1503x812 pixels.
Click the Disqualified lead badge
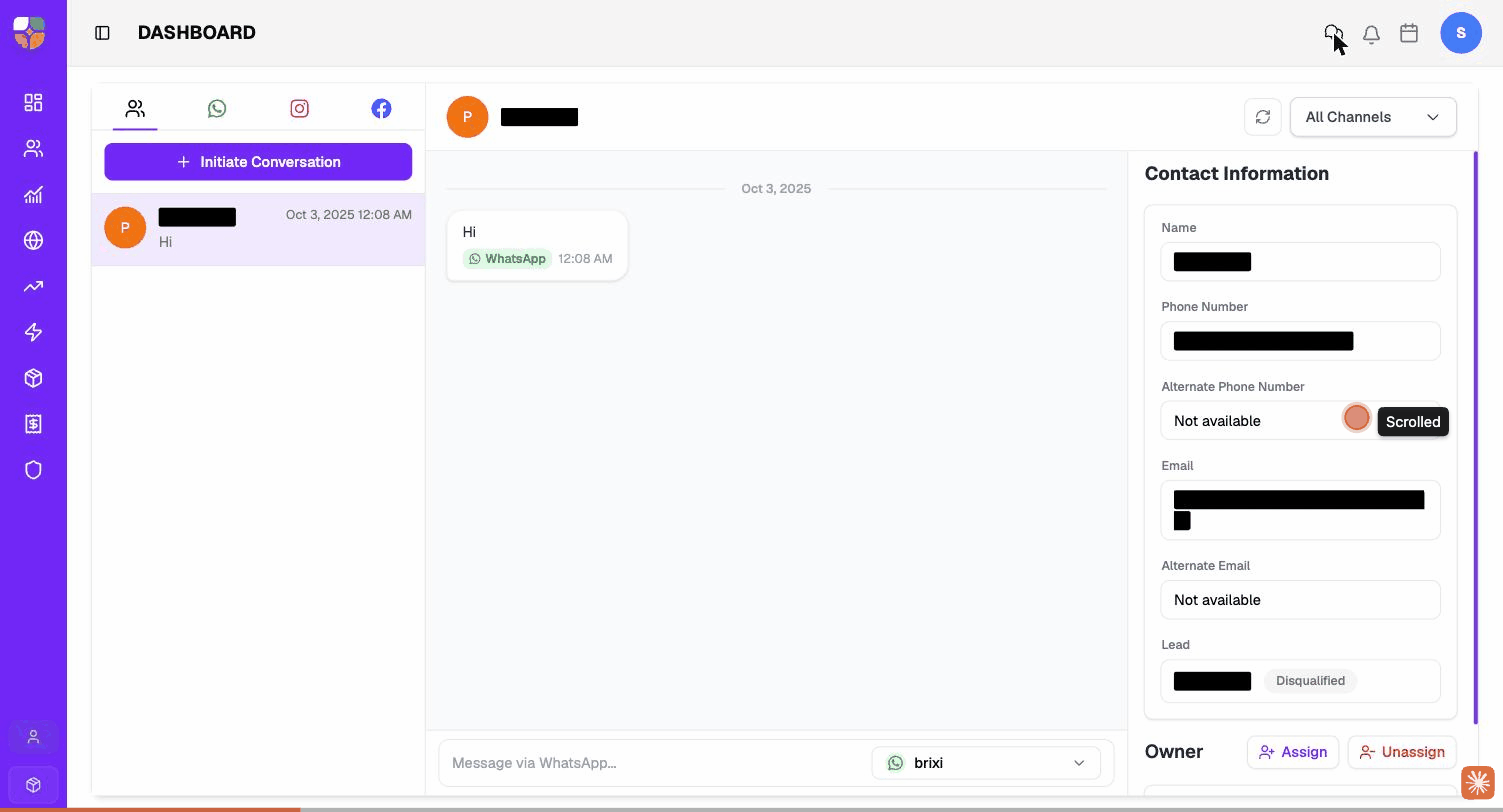pos(1310,681)
